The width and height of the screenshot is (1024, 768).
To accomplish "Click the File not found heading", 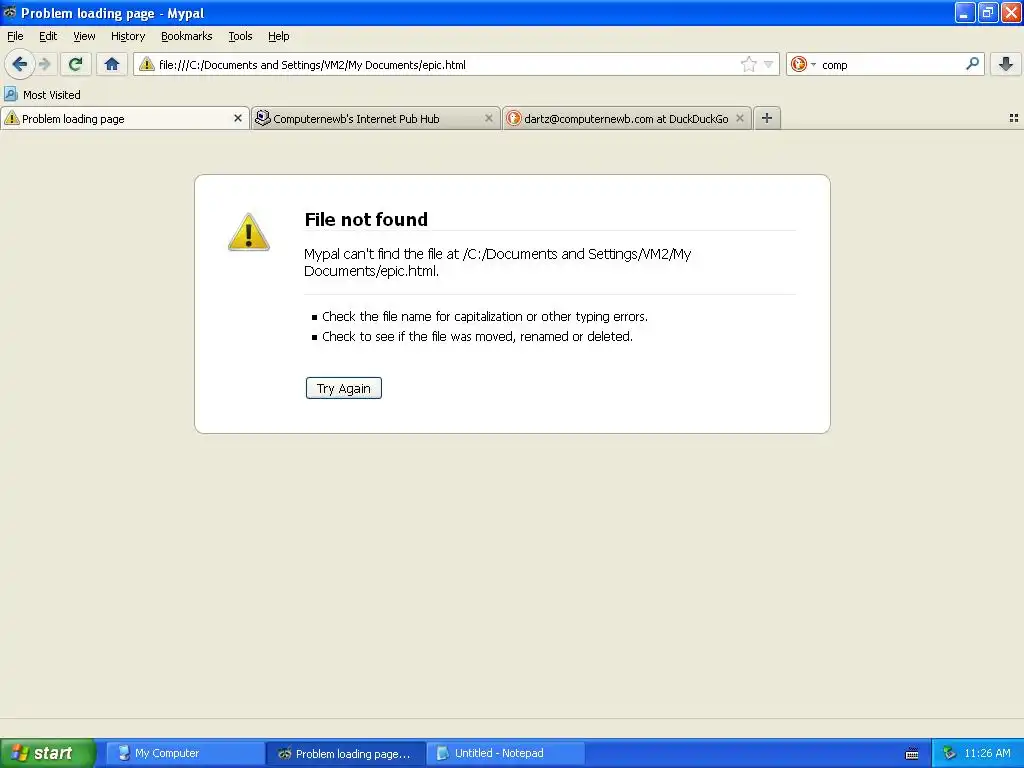I will [366, 219].
